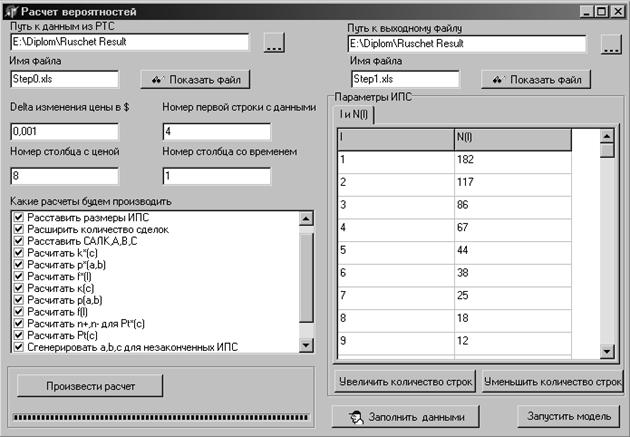This screenshot has width=630, height=437.
Task: Toggle the Расчитать f(l) checkbox
Action: [x=18, y=311]
